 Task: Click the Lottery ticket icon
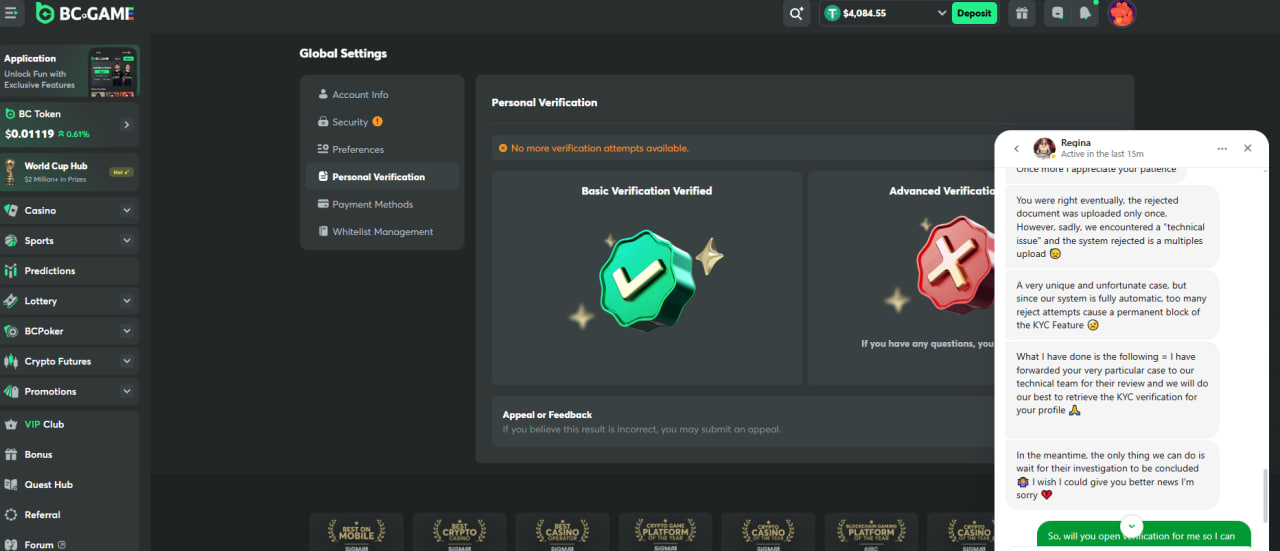point(11,301)
